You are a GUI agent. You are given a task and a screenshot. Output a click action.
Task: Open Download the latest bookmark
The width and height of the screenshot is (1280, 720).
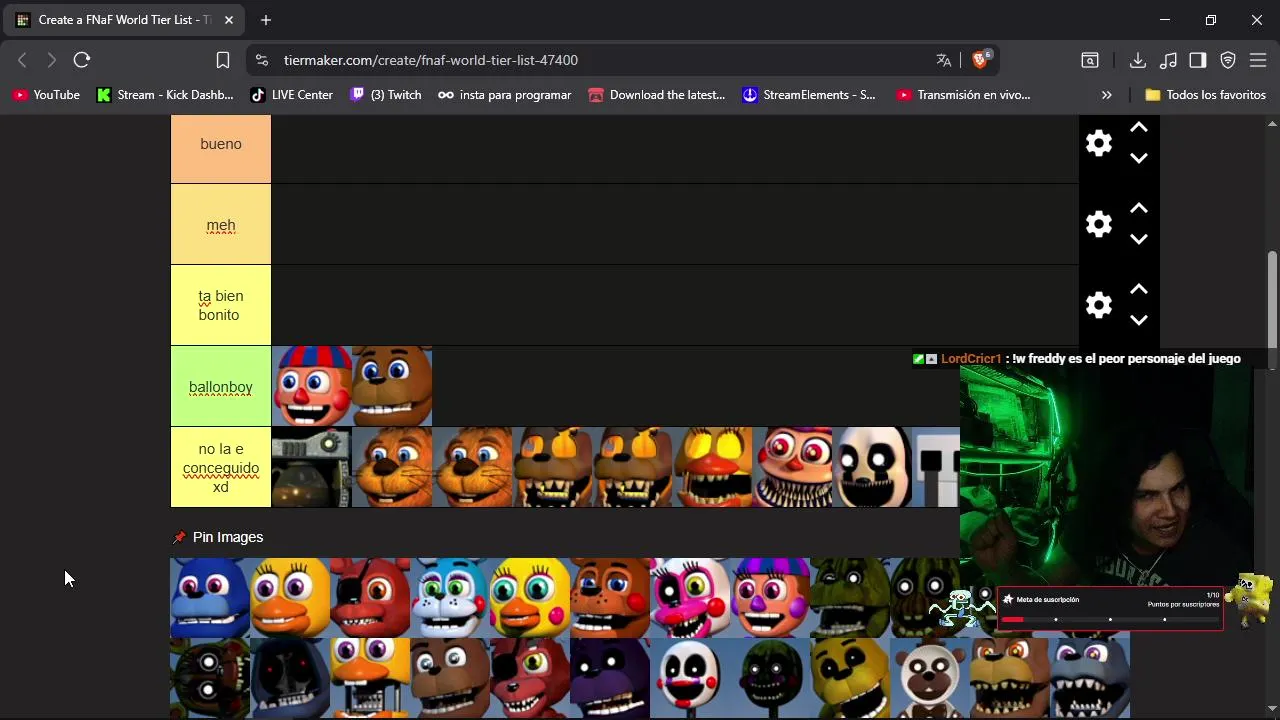pos(657,95)
